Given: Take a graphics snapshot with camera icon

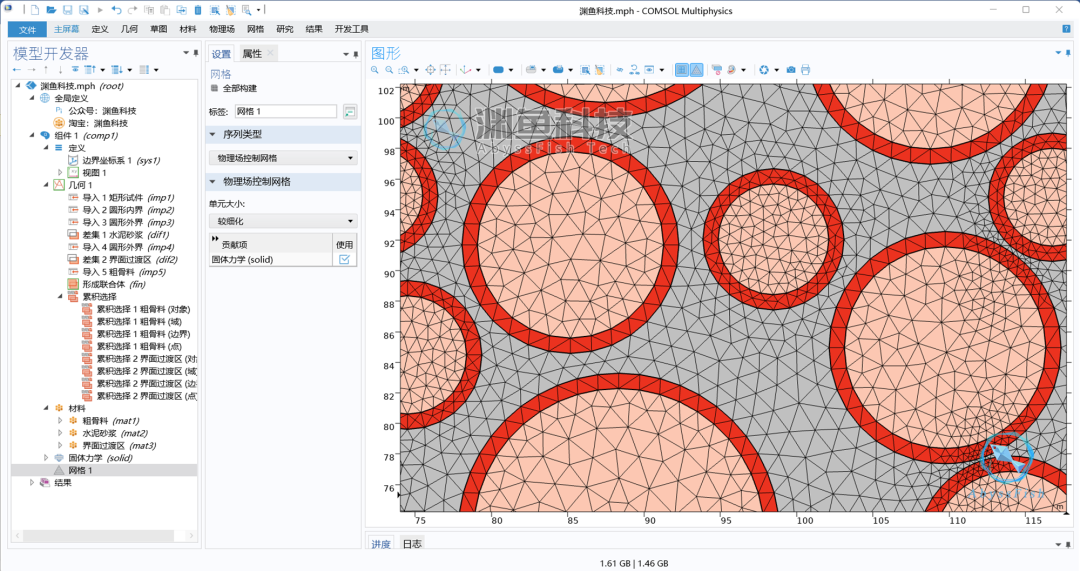Looking at the screenshot, I should coord(791,70).
